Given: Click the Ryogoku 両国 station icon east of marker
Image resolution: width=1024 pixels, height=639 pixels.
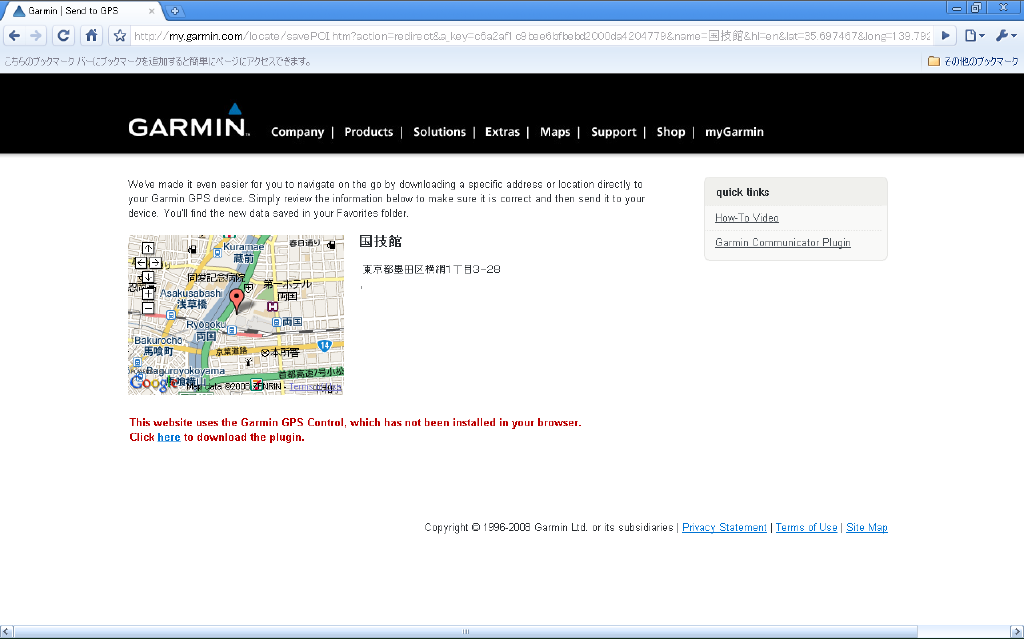Looking at the screenshot, I should coord(276,322).
